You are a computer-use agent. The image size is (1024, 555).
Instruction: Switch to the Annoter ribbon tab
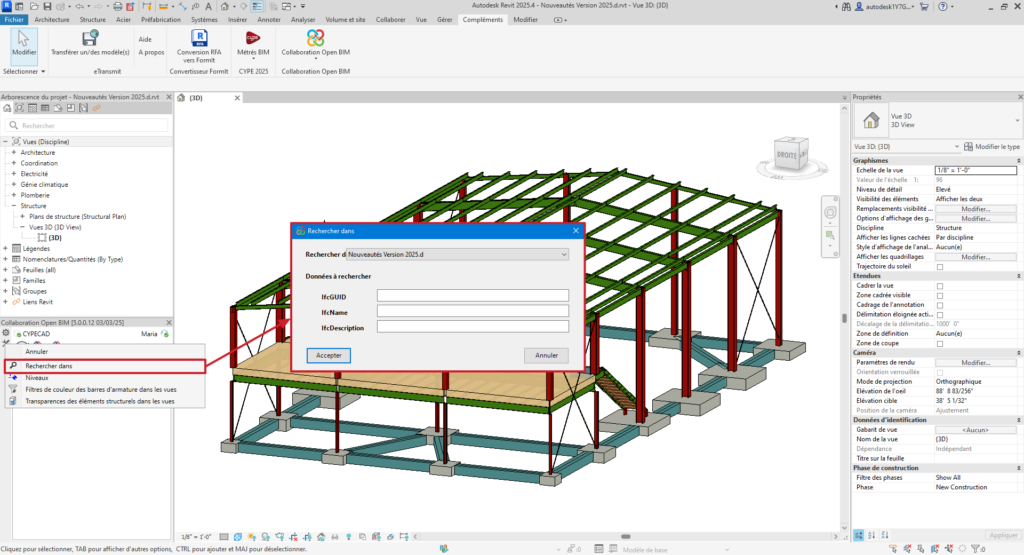point(268,20)
